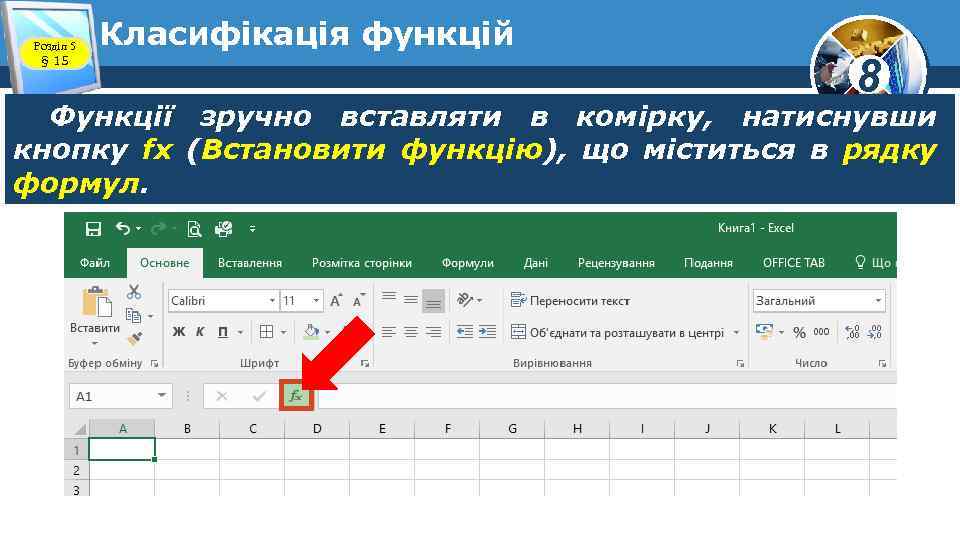This screenshot has height=540, width=960.
Task: Open the Calibri font name dropdown
Action: tap(272, 301)
